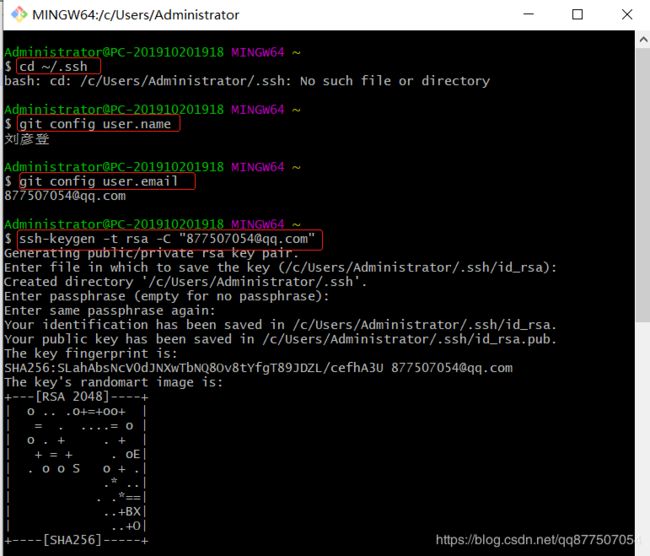Click "The key's randomart image is:" line

click(114, 382)
